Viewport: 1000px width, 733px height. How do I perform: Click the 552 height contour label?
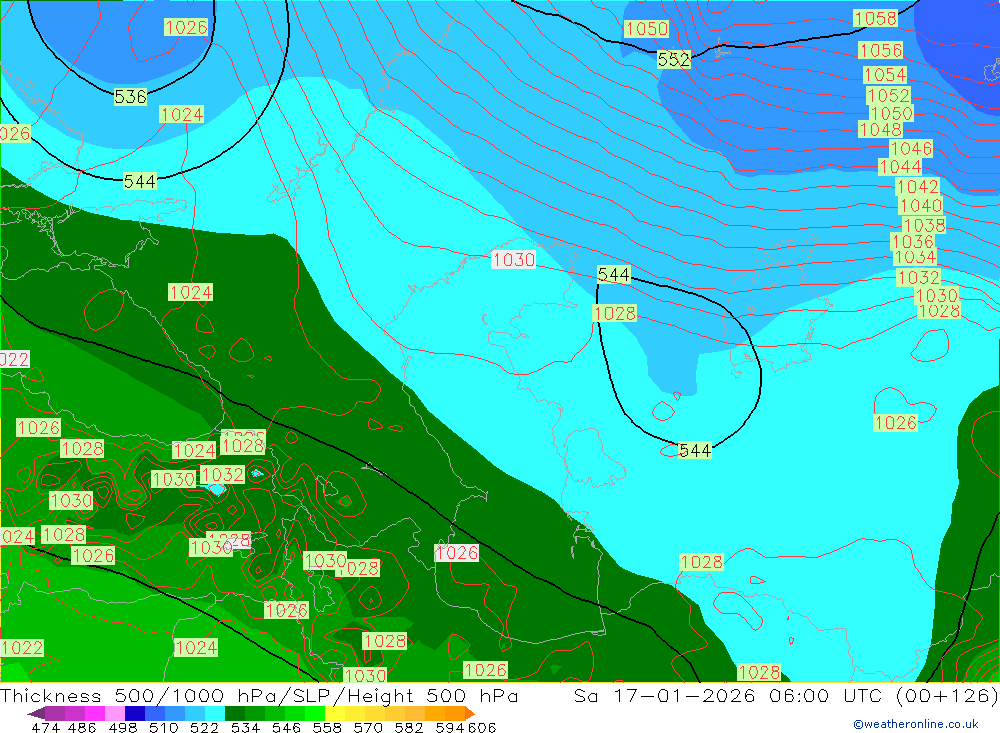tap(674, 60)
